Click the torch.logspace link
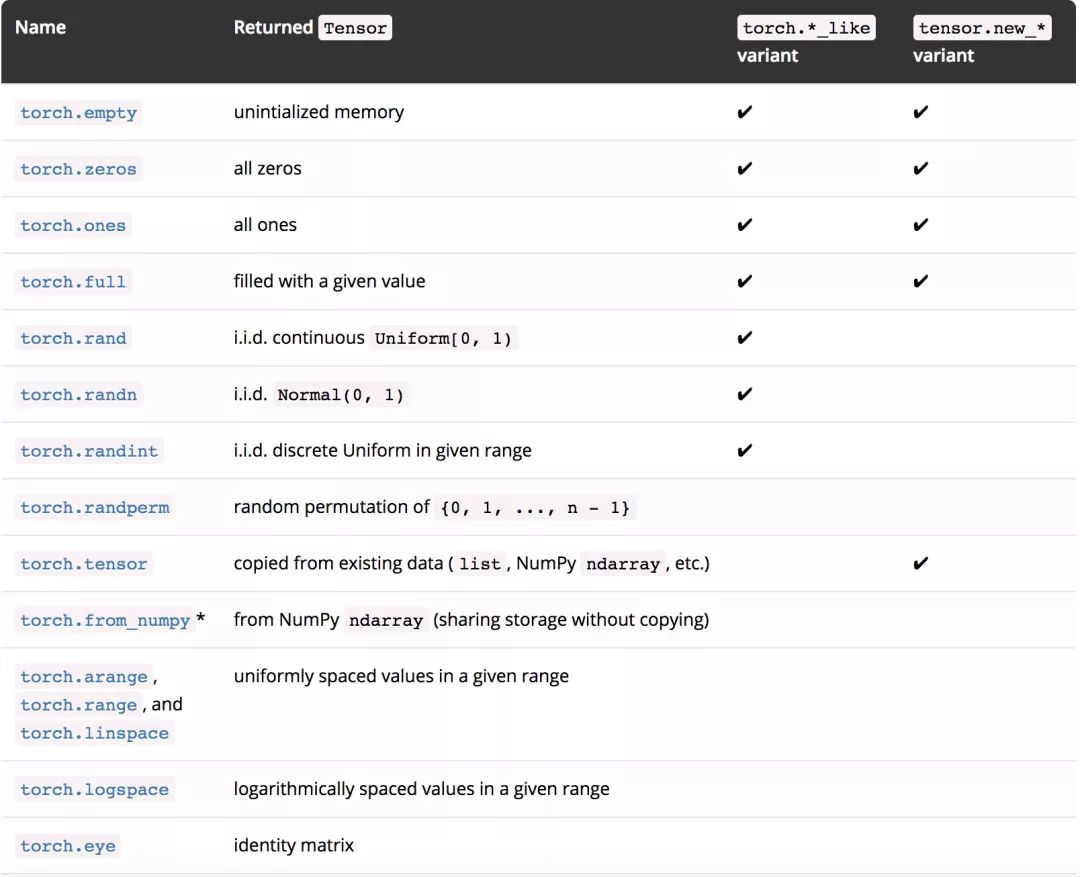 click(95, 790)
